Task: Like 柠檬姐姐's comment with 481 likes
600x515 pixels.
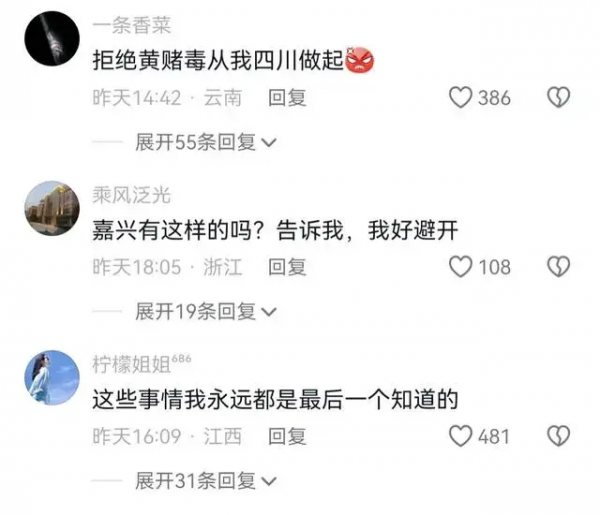Action: click(460, 436)
